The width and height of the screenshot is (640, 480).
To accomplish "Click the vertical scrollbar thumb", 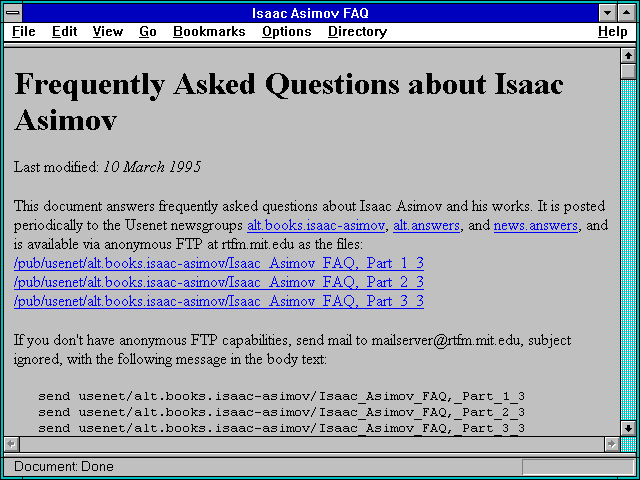I will click(628, 71).
